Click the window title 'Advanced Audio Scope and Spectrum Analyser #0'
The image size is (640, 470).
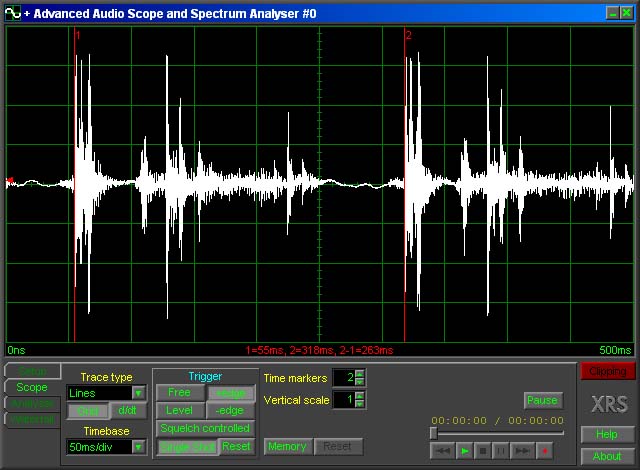click(x=175, y=13)
